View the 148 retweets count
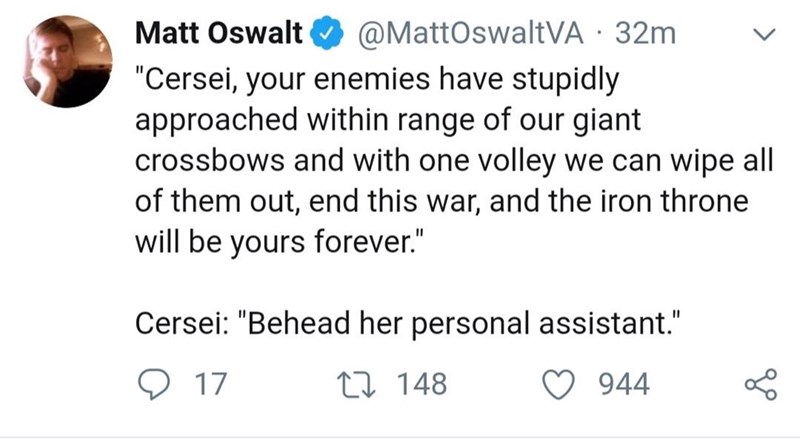The image size is (800, 442). (422, 384)
